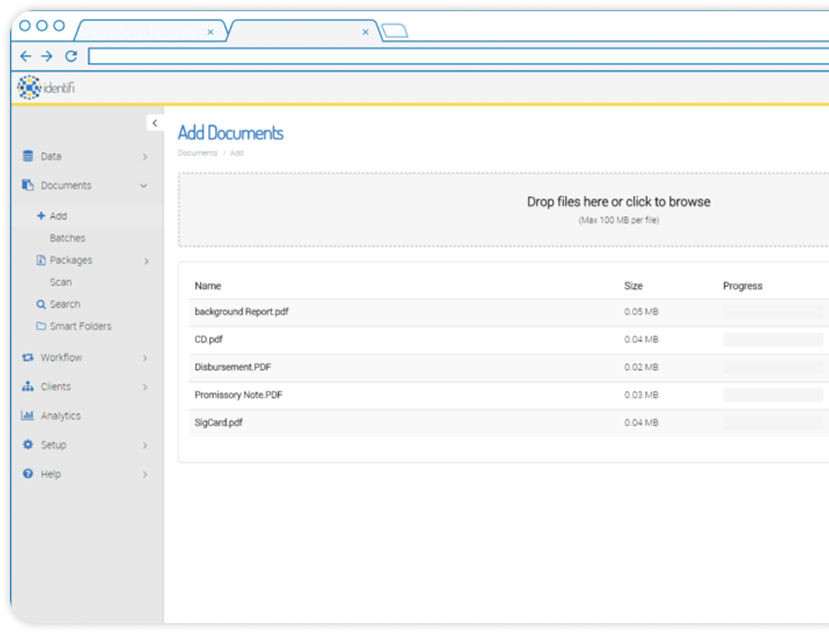Select Smart Folders in the sidebar

80,326
